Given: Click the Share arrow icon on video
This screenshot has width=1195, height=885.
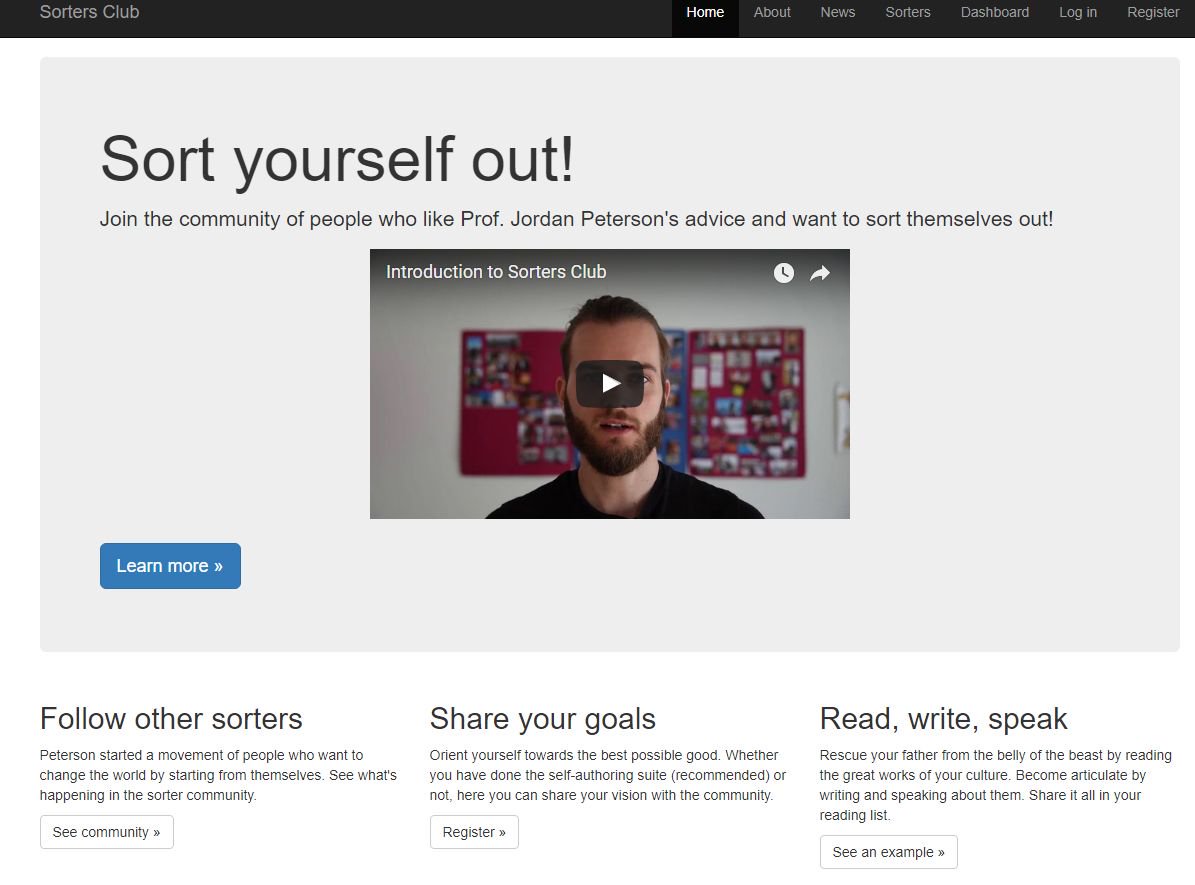Looking at the screenshot, I should (819, 273).
